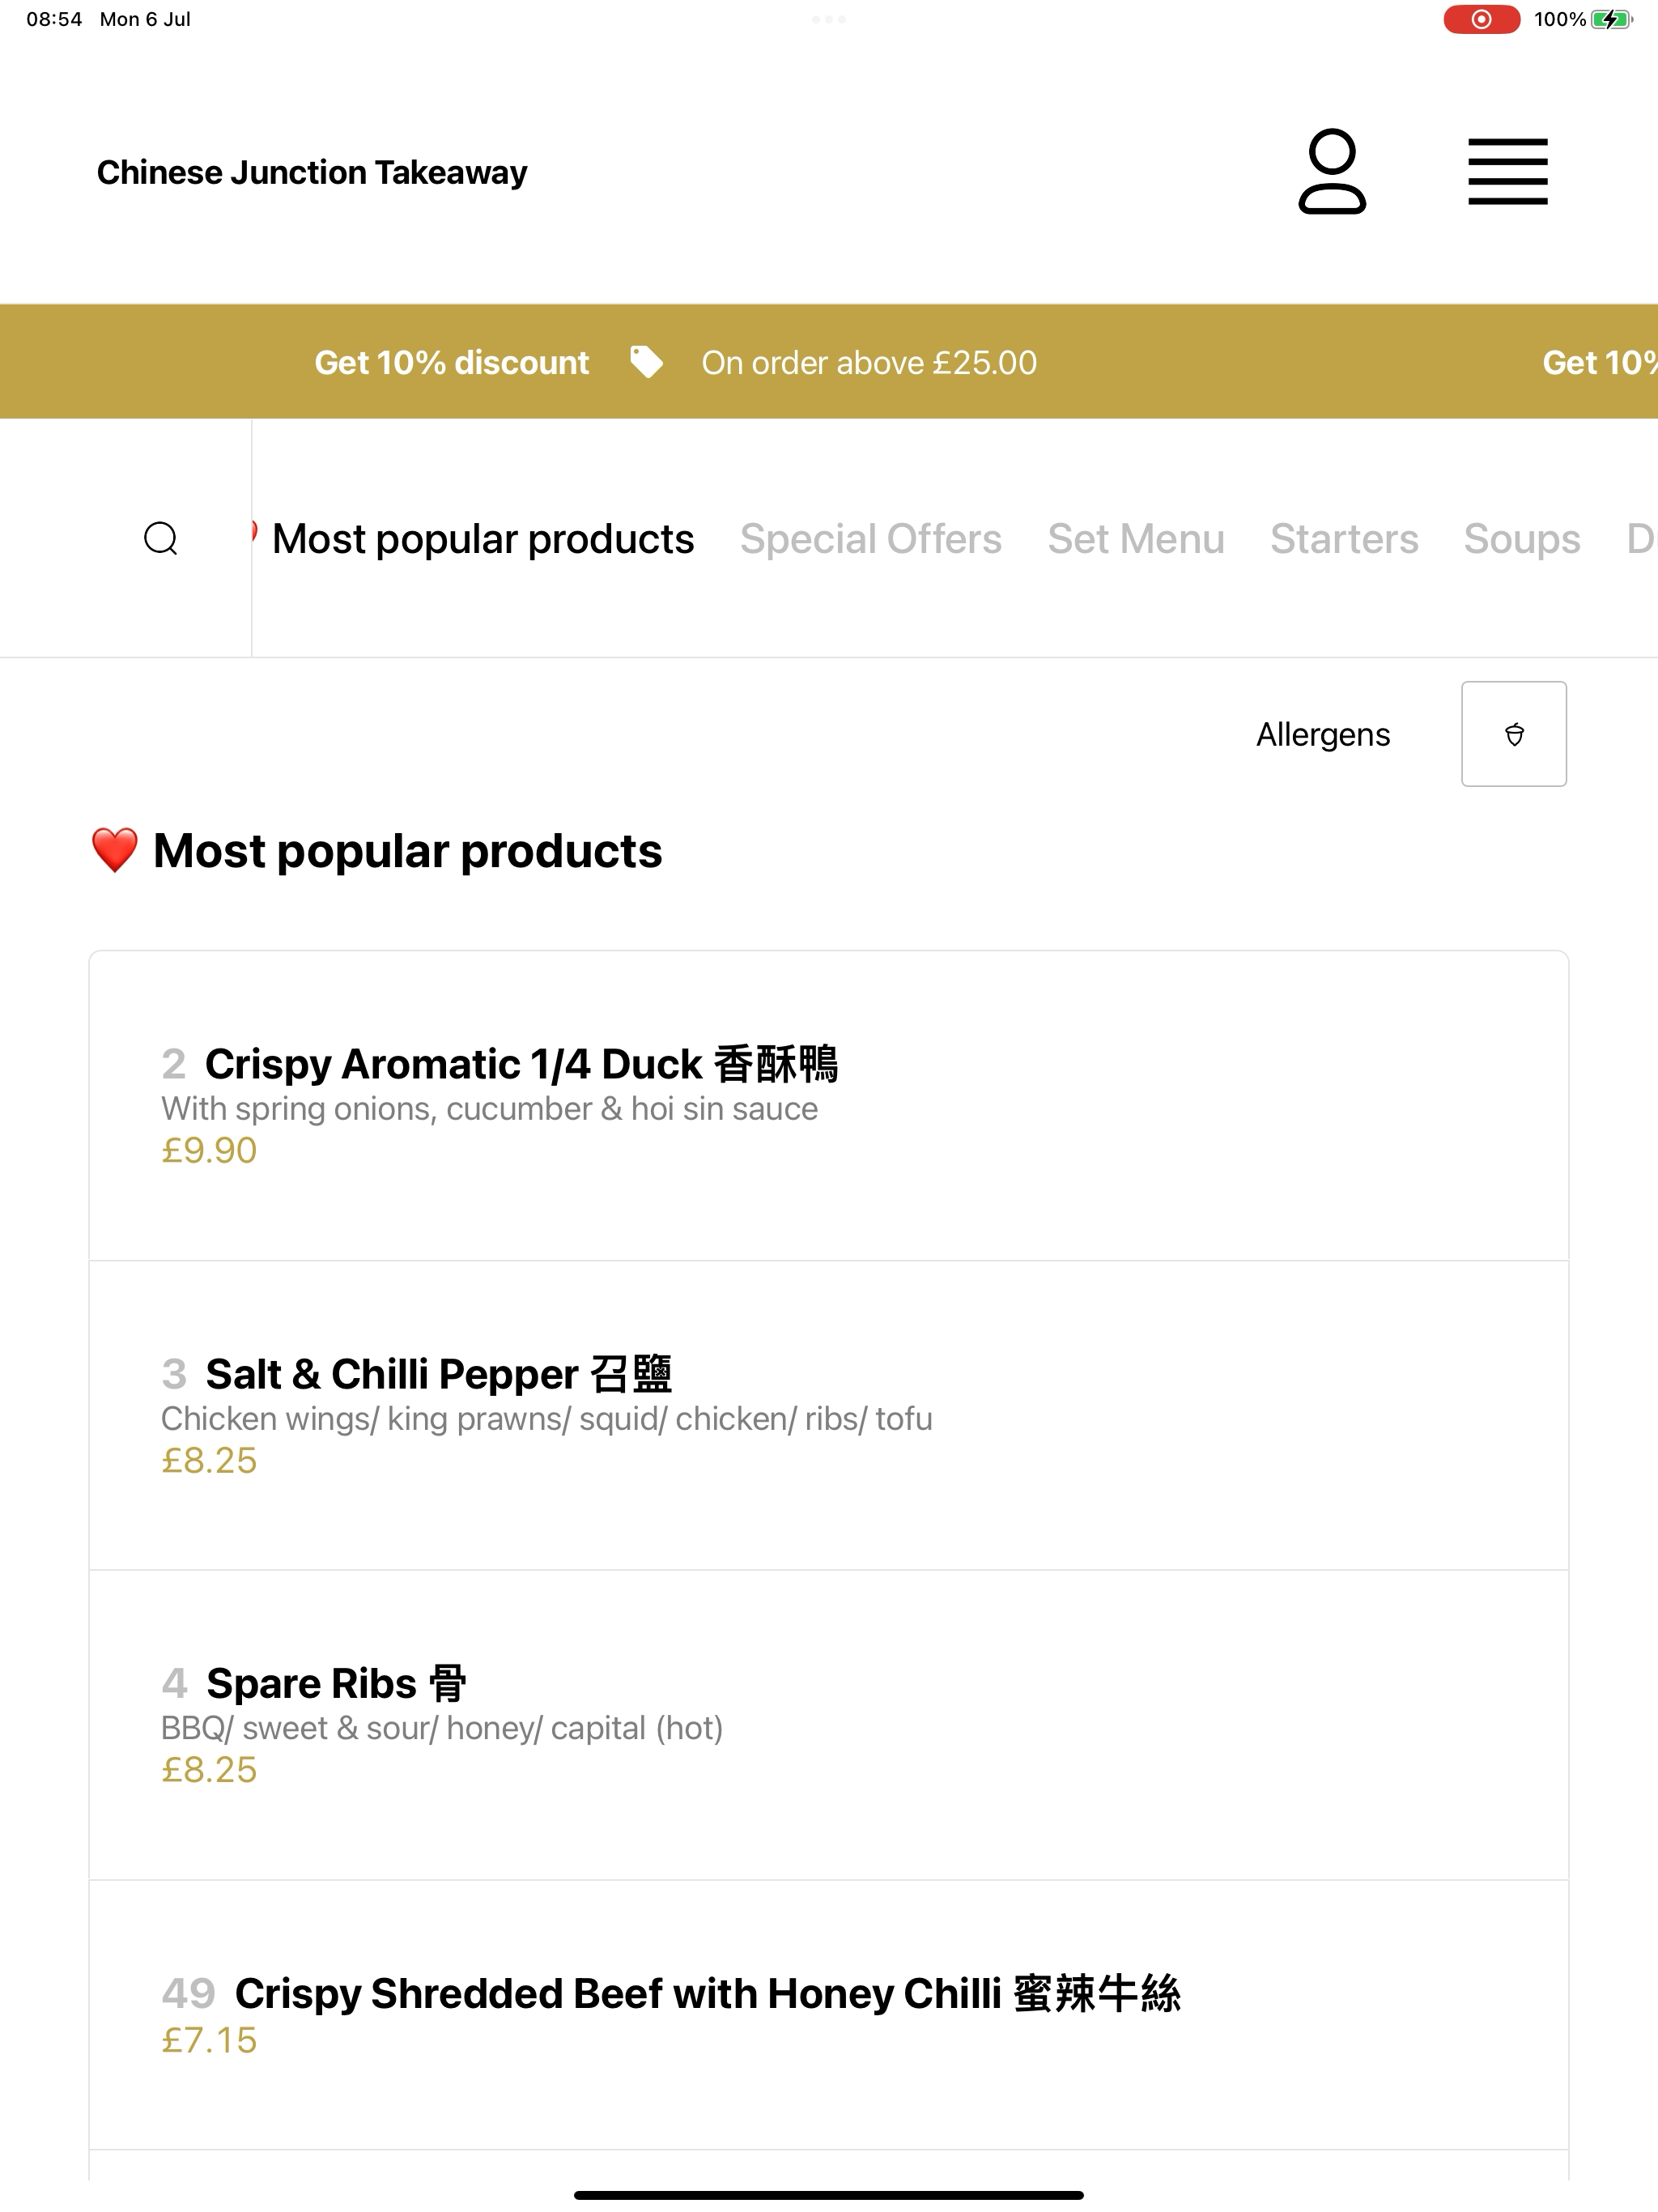Tap the search magnifier icon
Image resolution: width=1658 pixels, height=2212 pixels.
pos(161,538)
